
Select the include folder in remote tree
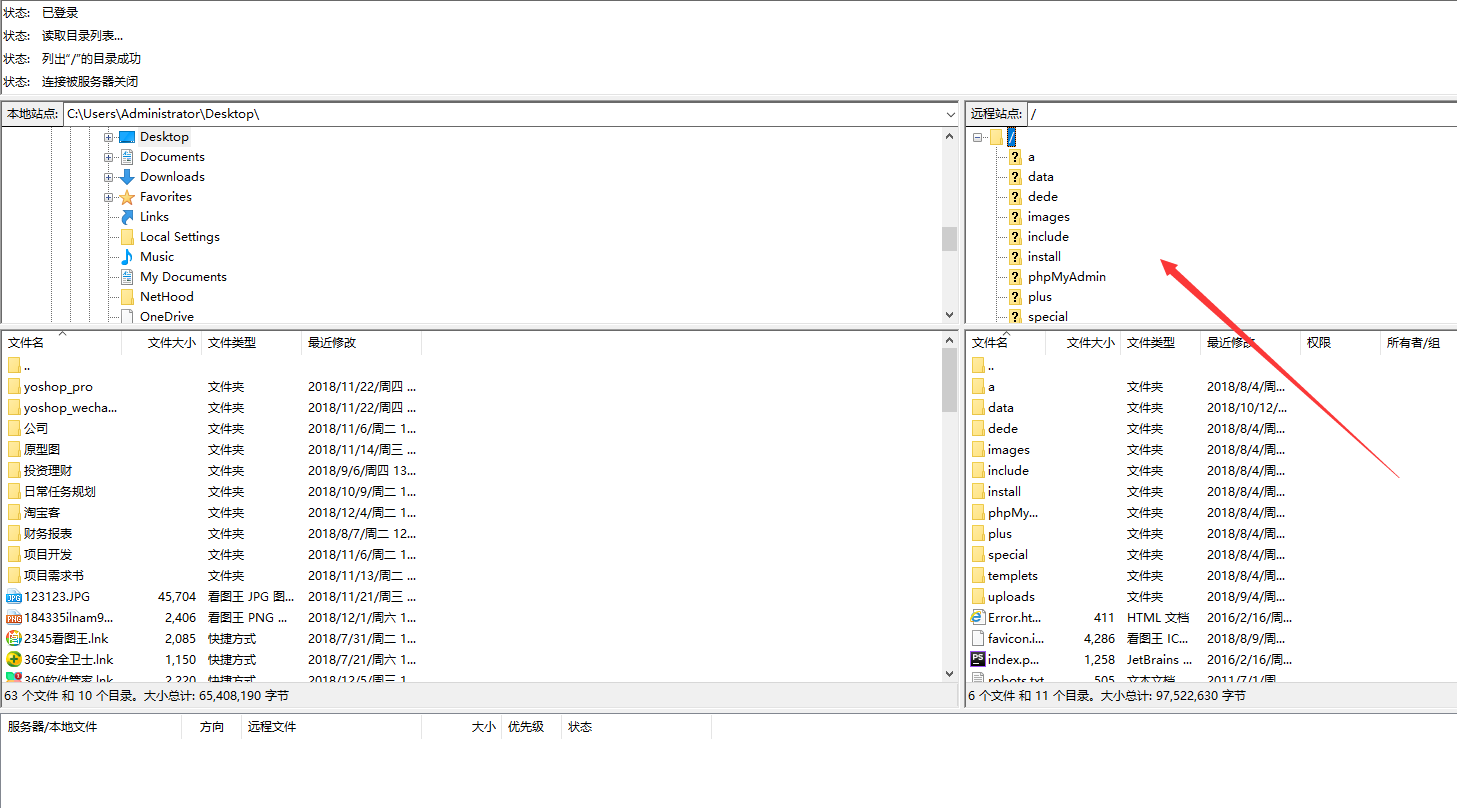pos(1047,237)
